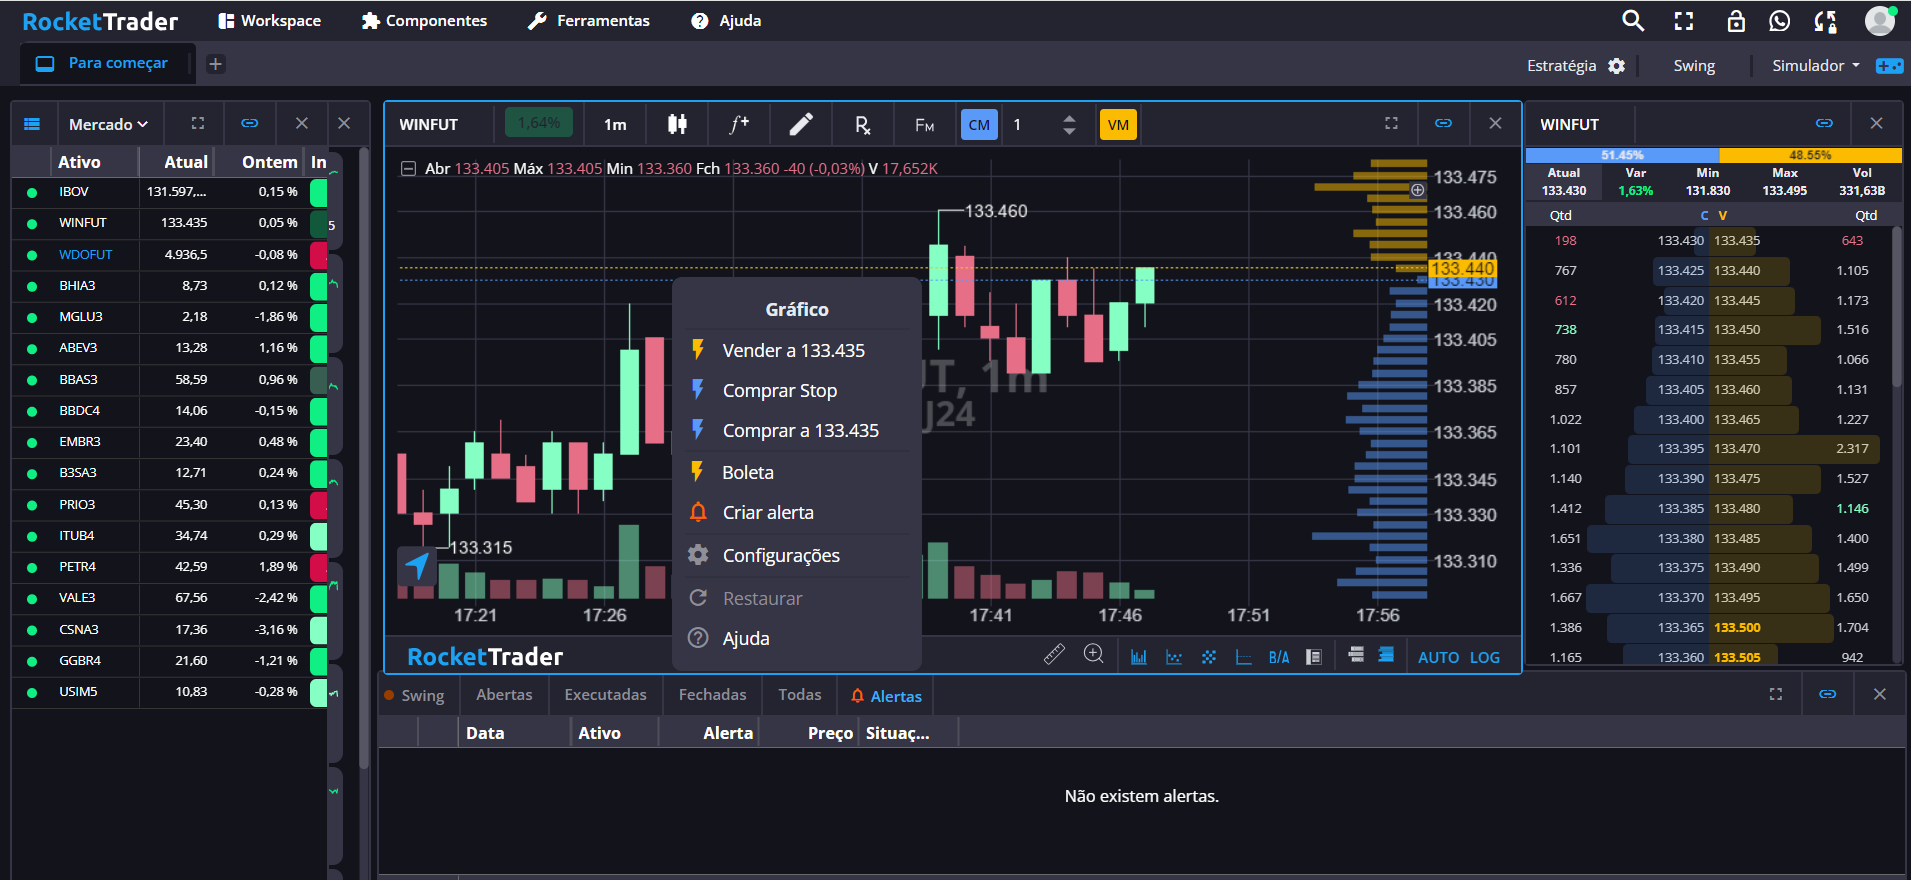Open the search magnifier in top bar

coord(1632,20)
